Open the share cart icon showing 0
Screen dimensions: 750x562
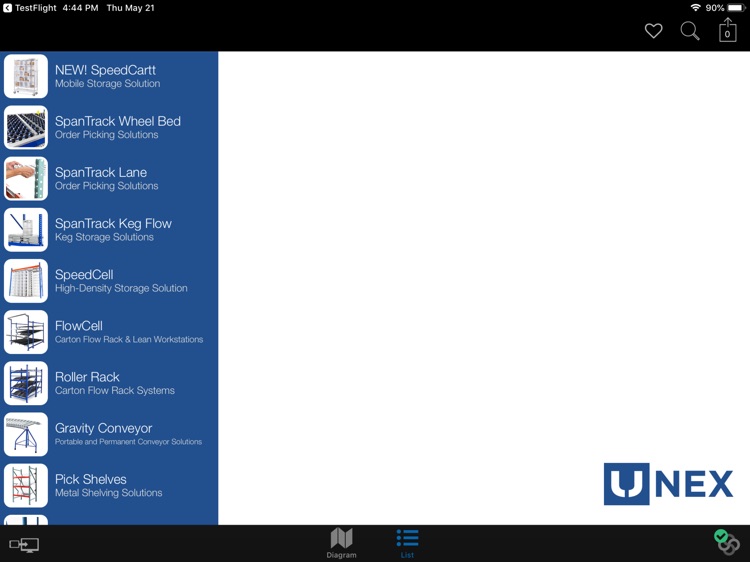(x=728, y=30)
